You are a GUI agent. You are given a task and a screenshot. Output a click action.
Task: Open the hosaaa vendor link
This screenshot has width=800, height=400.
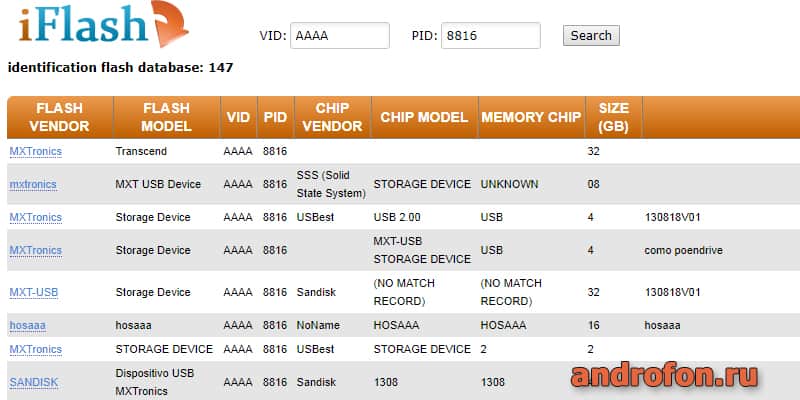pyautogui.click(x=28, y=326)
